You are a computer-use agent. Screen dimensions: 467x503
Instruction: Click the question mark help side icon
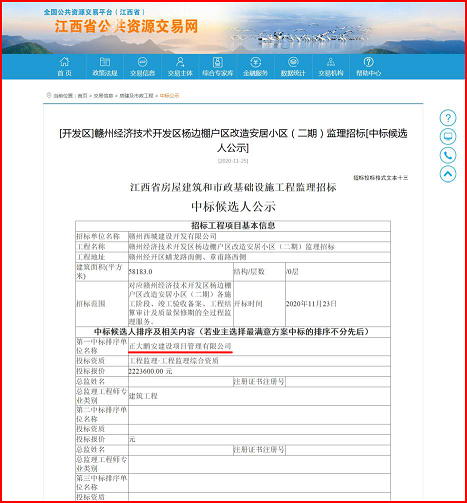448,118
